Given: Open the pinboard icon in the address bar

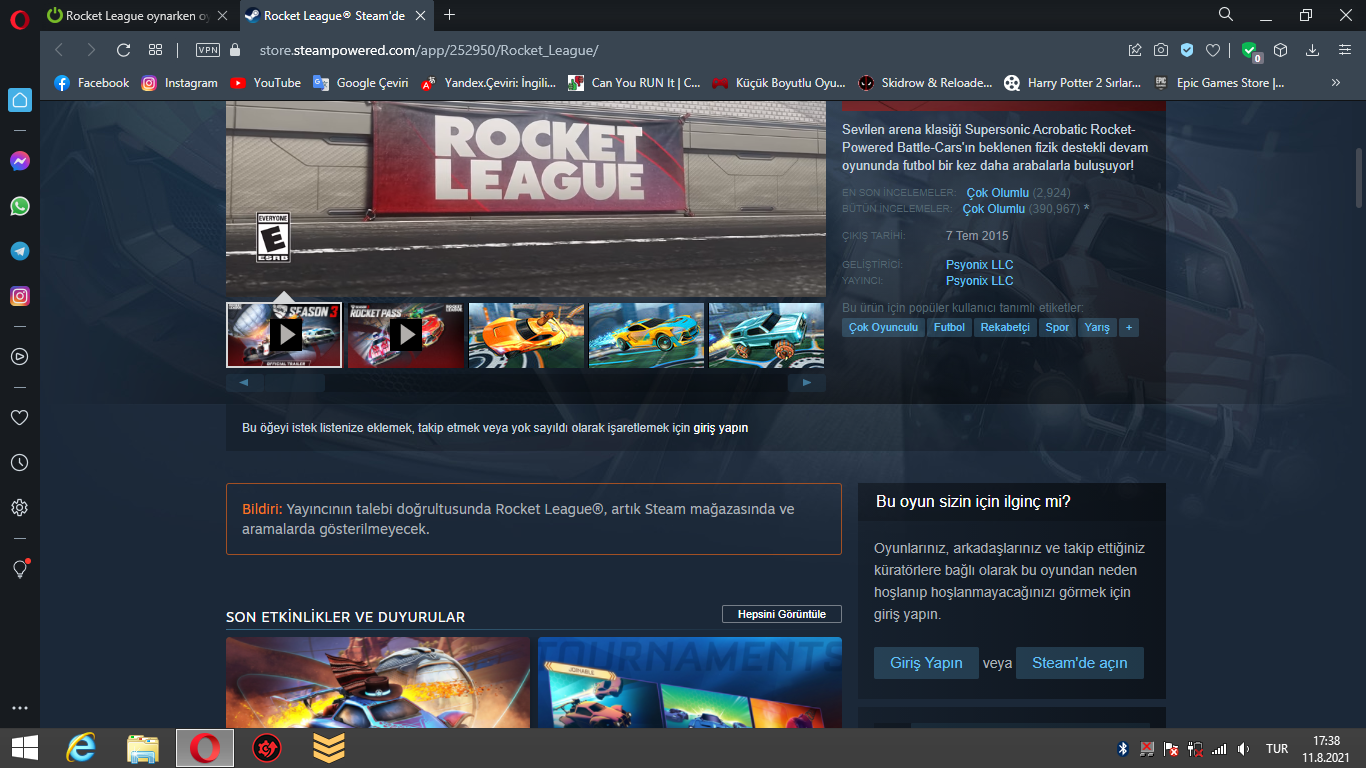Looking at the screenshot, I should click(1135, 50).
